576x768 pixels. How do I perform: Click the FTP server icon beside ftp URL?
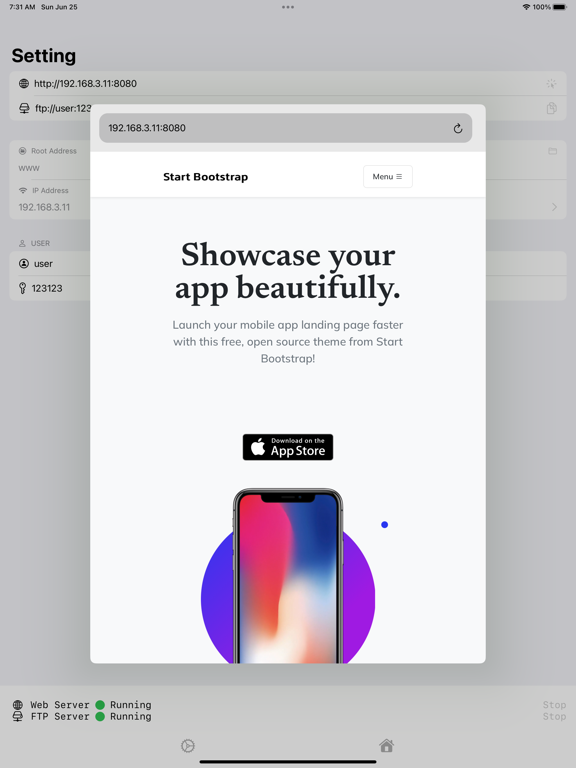point(24,108)
